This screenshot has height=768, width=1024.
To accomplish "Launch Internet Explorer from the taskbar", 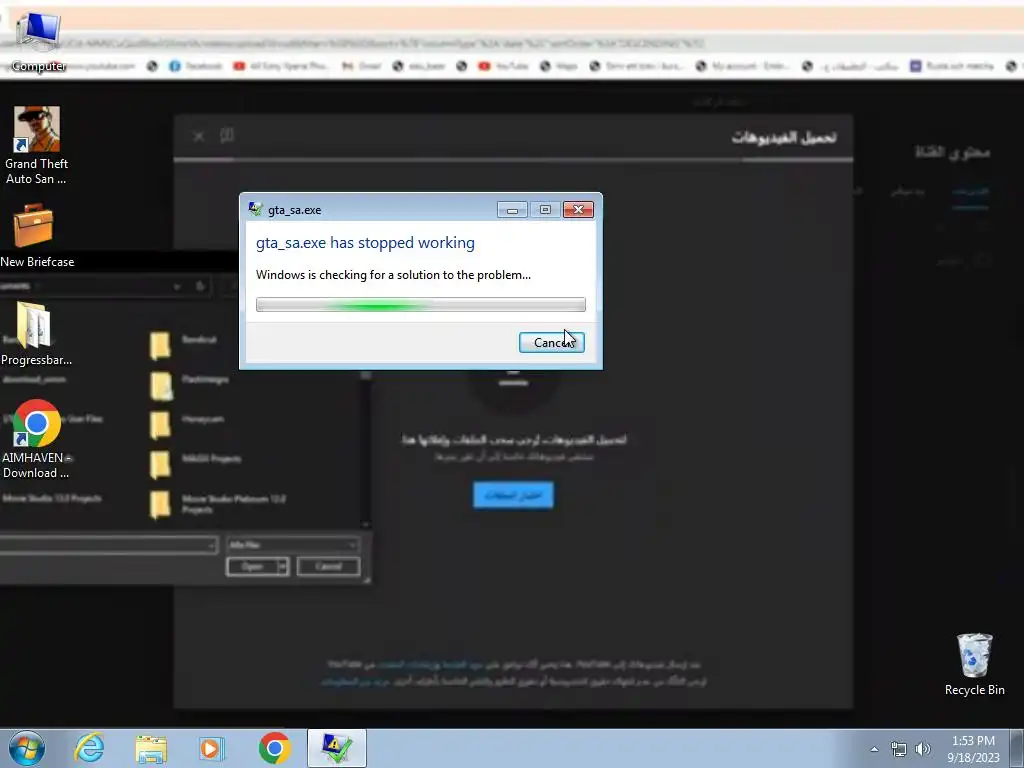I will 89,748.
